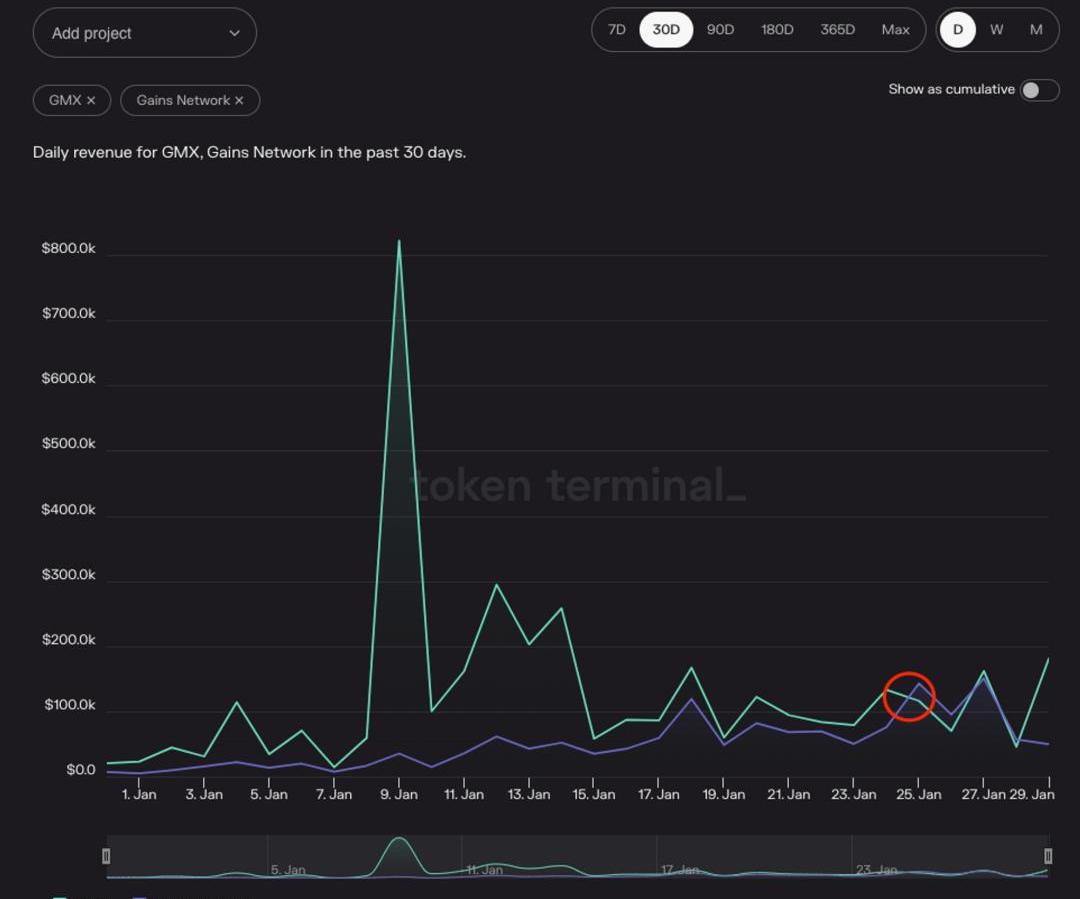Remove the GMX project tag with its x
Image resolution: width=1080 pixels, height=899 pixels.
[x=91, y=100]
